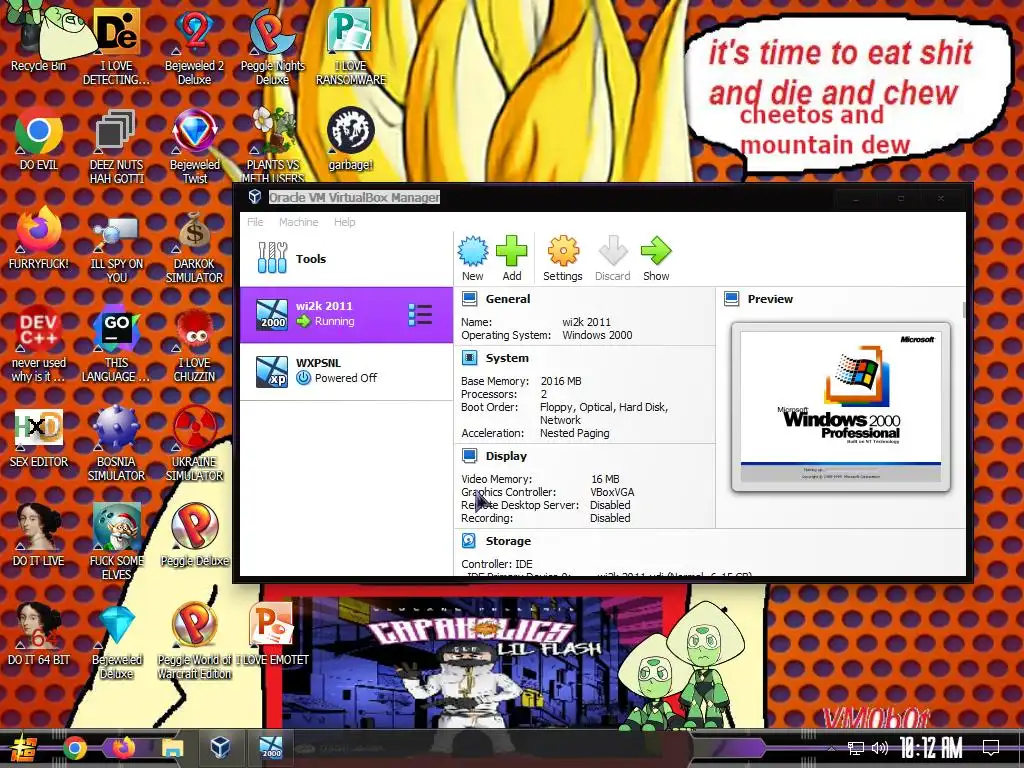Screen dimensions: 1024x768
Task: Click the 10:12 AM taskbar clock
Action: tap(931, 748)
